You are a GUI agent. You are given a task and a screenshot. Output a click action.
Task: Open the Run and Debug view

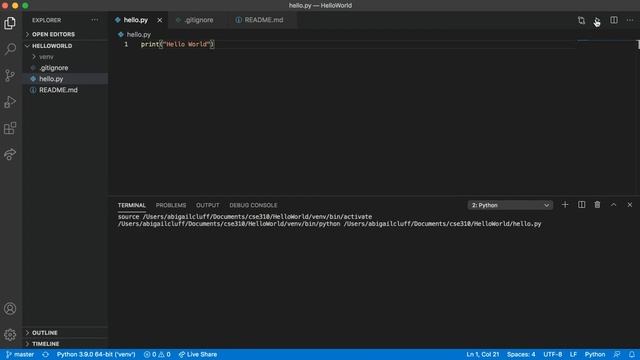point(10,102)
